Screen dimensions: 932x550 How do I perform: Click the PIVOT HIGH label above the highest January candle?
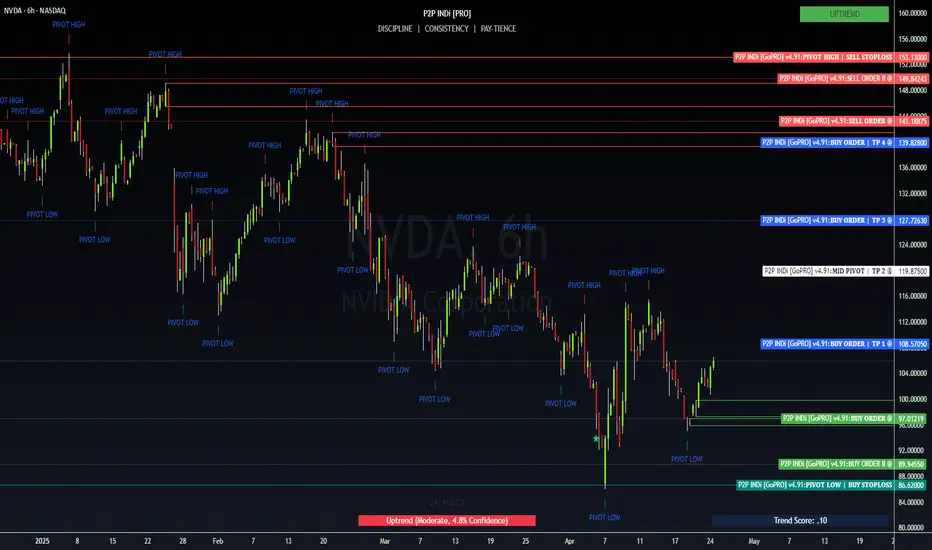(x=68, y=24)
